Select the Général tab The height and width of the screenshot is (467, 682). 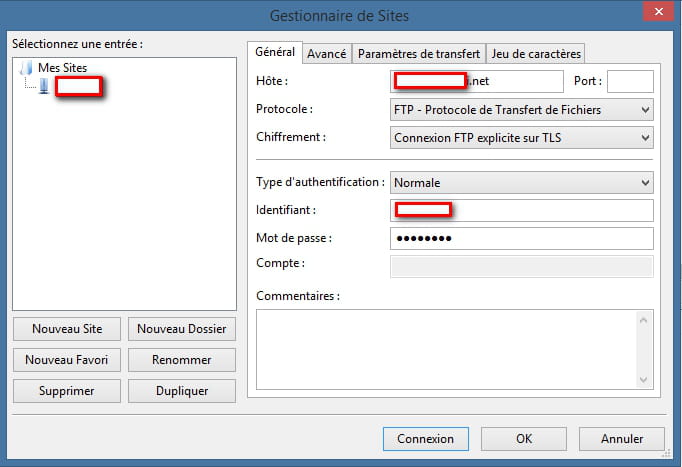click(275, 52)
